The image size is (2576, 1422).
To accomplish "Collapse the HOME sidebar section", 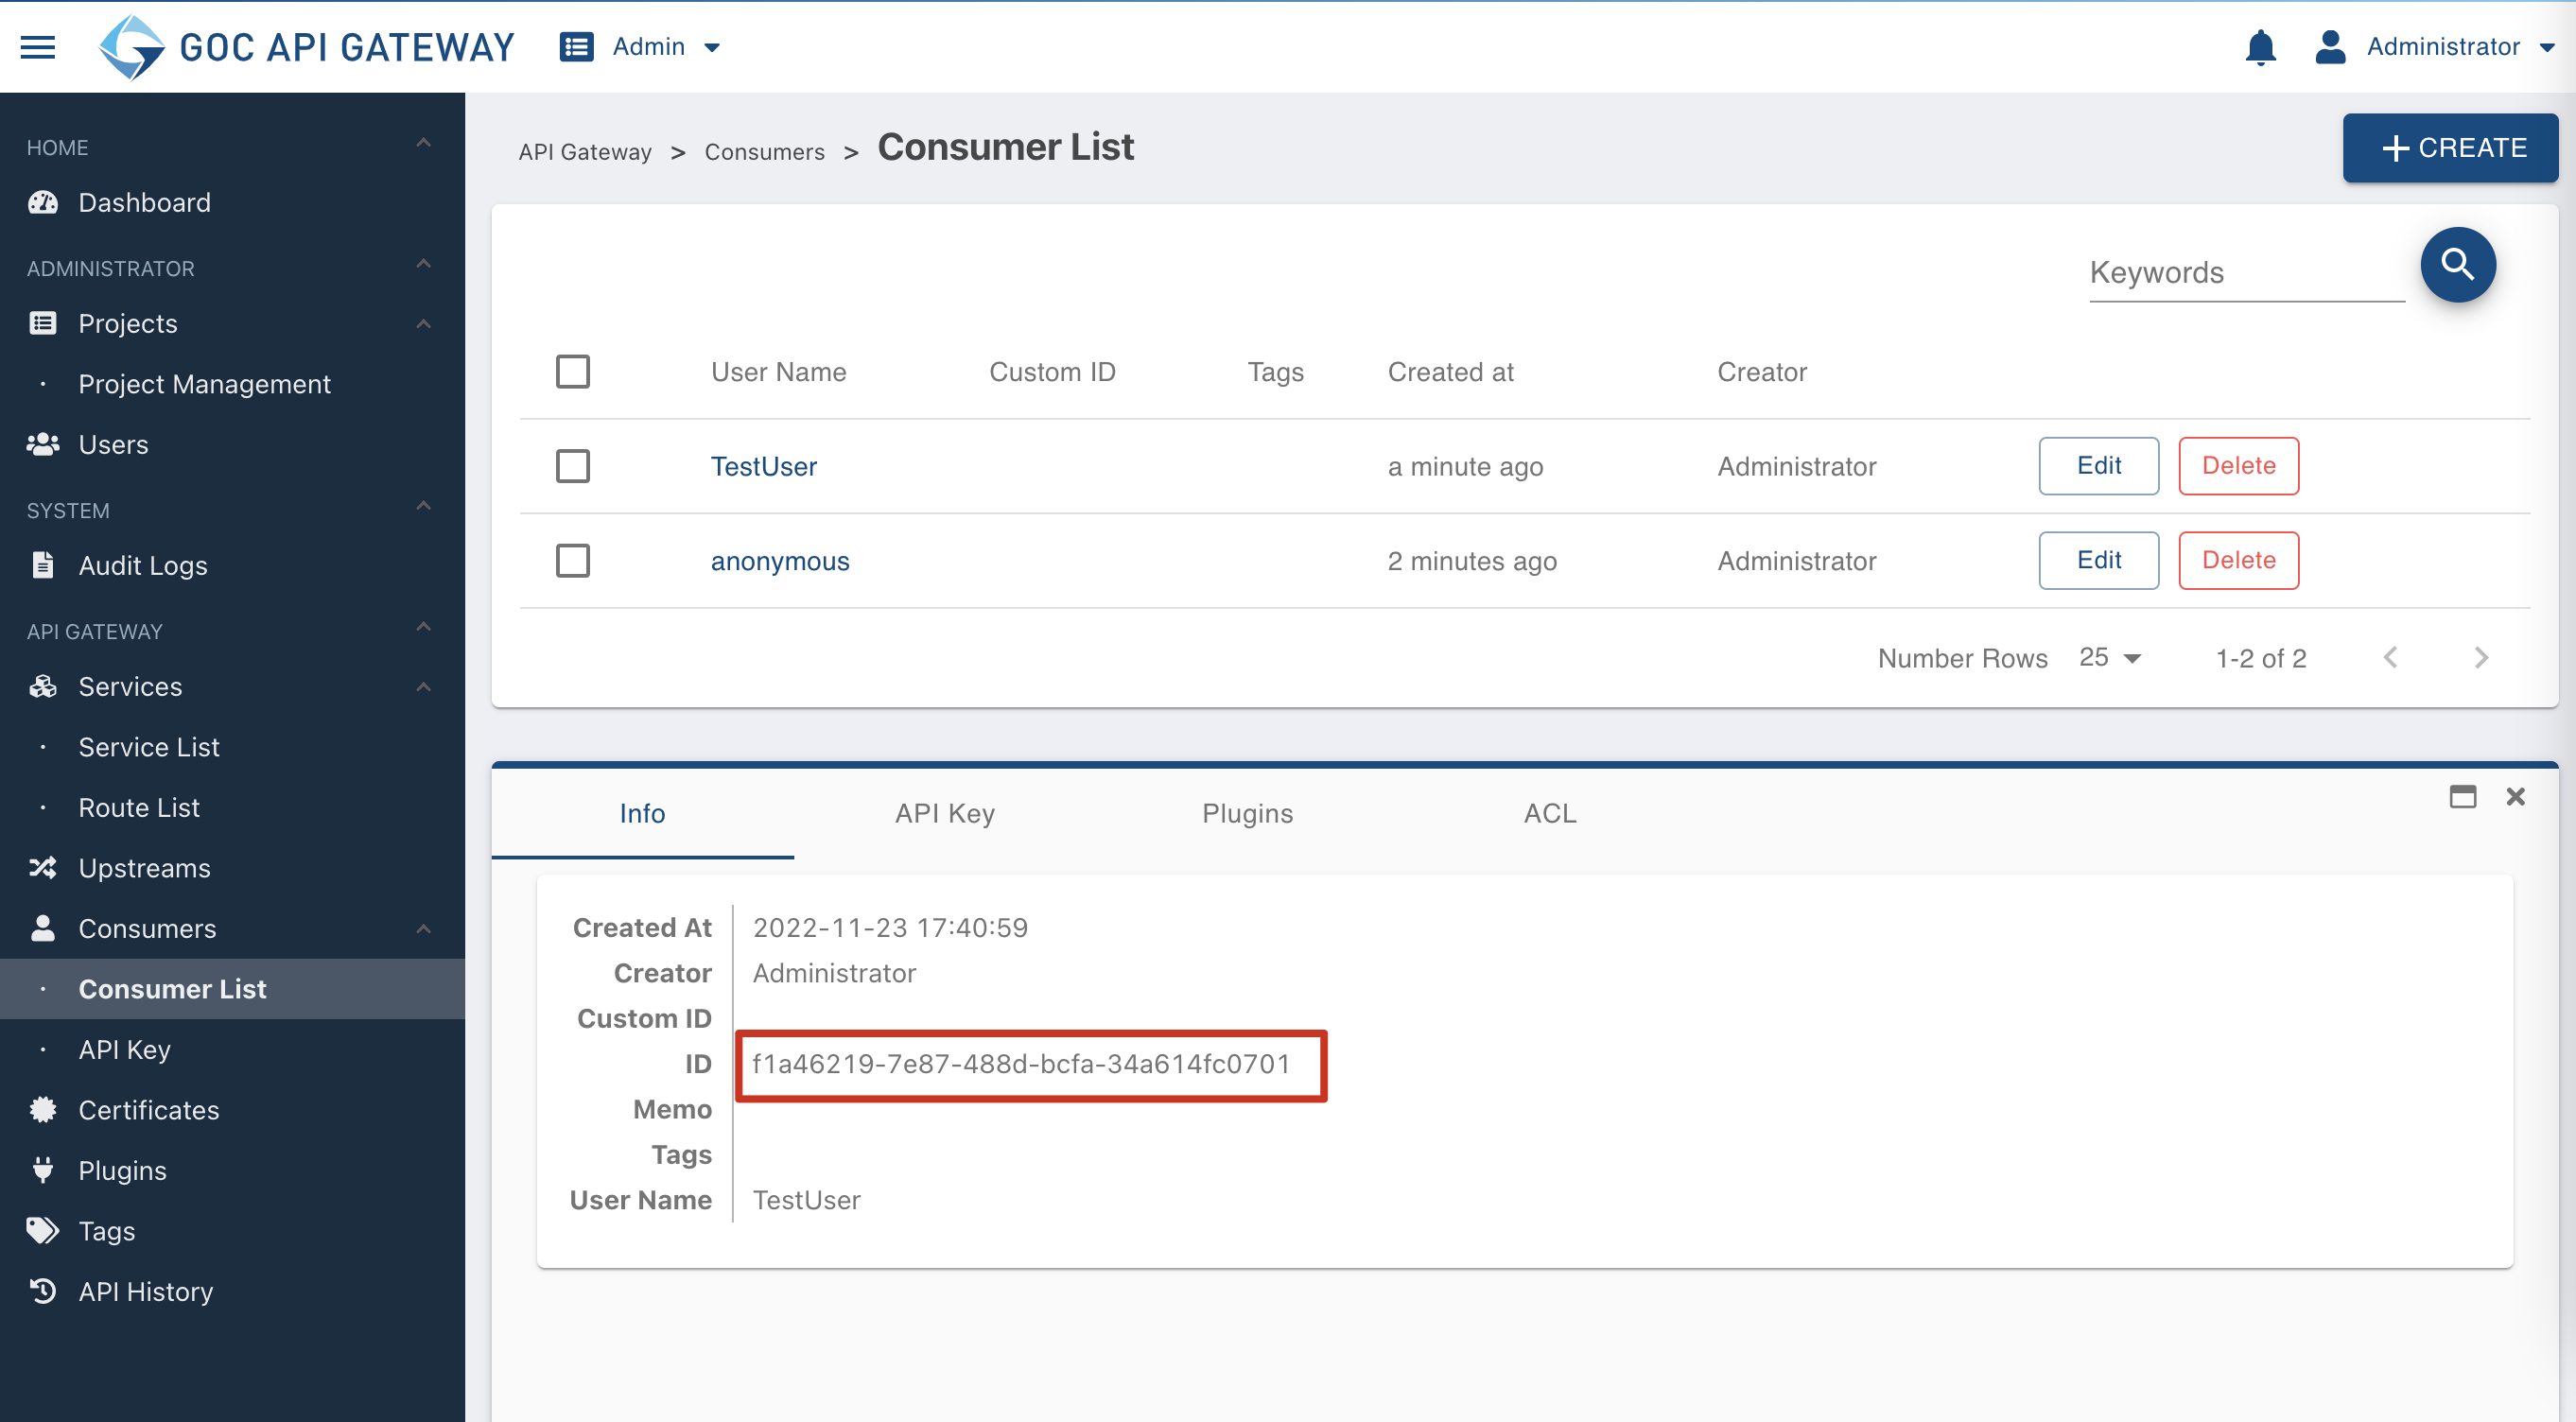I will (x=423, y=143).
